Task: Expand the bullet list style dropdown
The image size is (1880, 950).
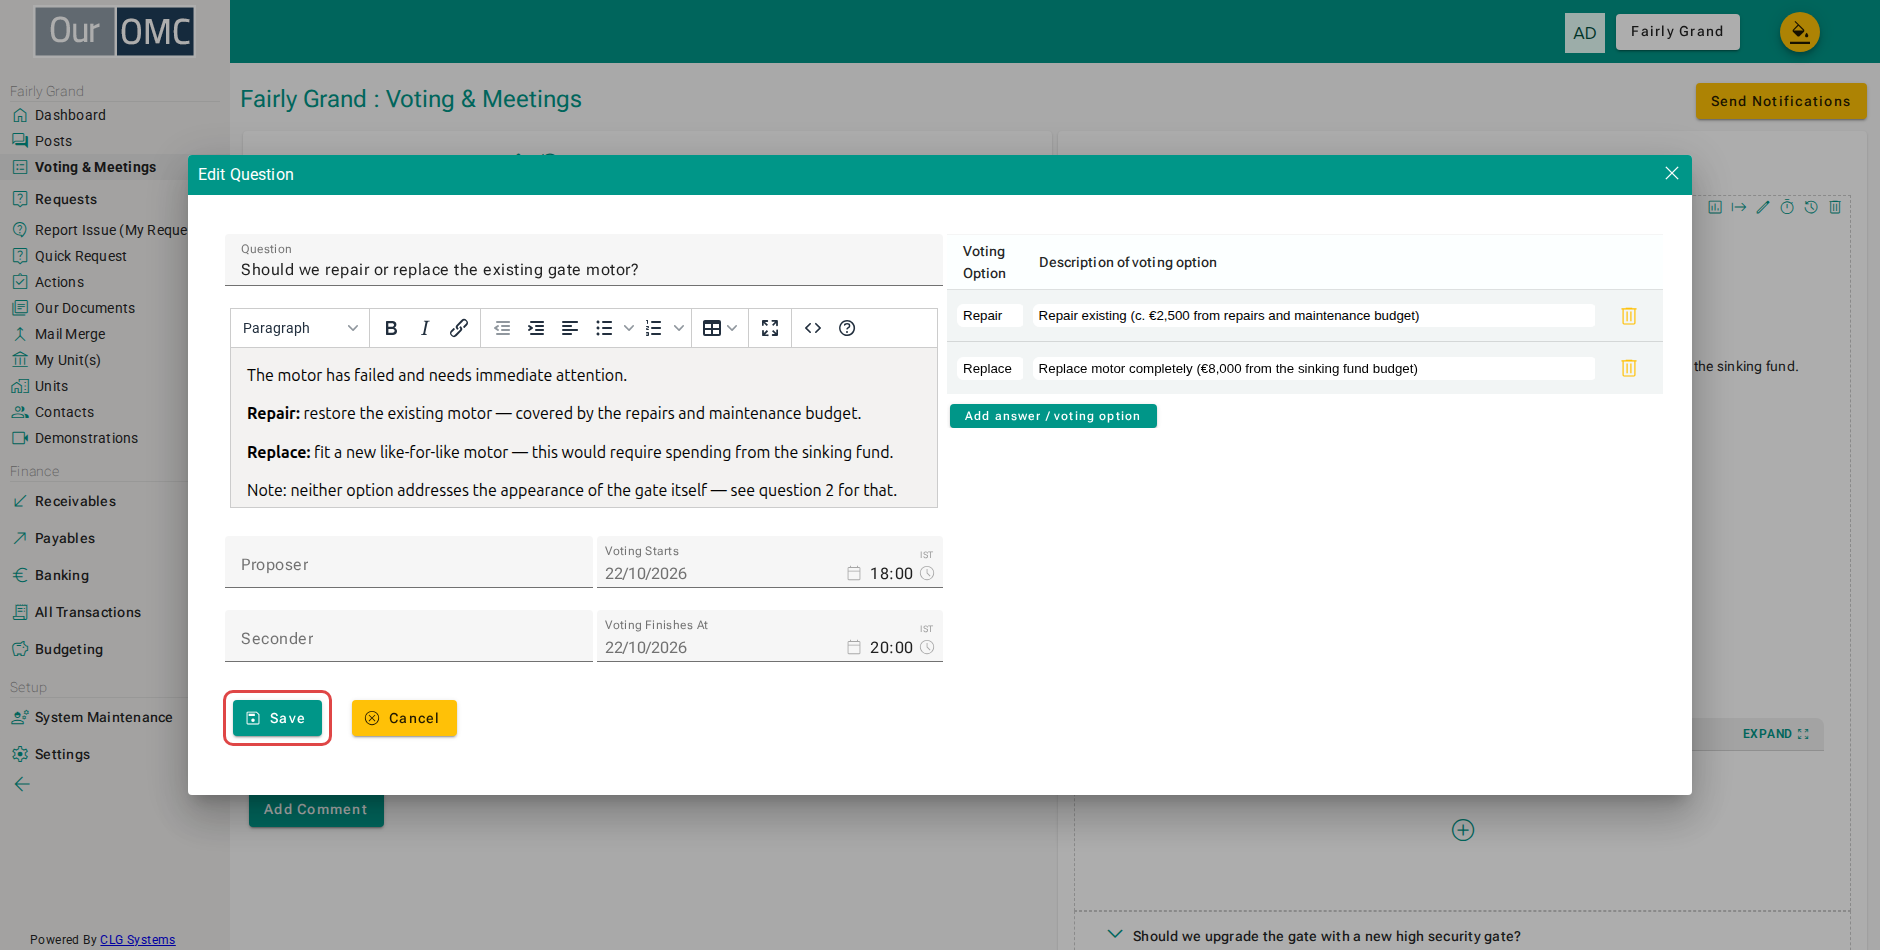Action: 629,328
